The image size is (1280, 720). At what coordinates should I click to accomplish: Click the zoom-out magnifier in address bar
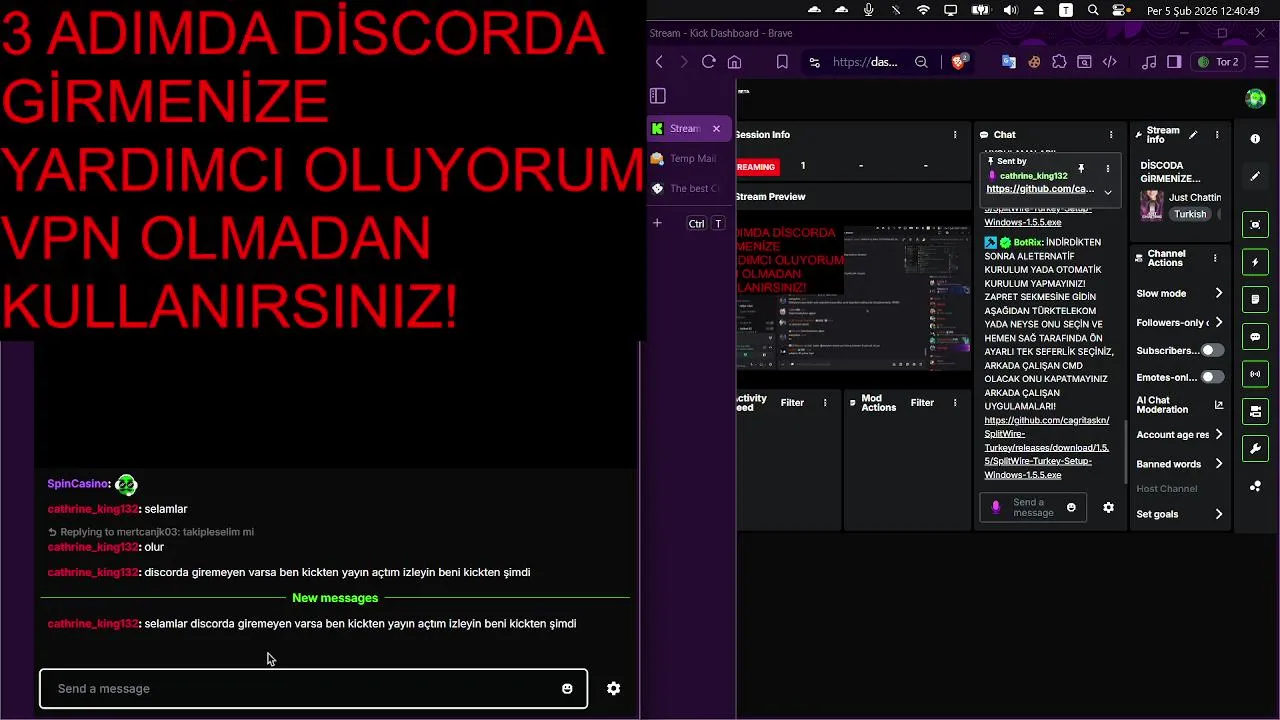(921, 62)
